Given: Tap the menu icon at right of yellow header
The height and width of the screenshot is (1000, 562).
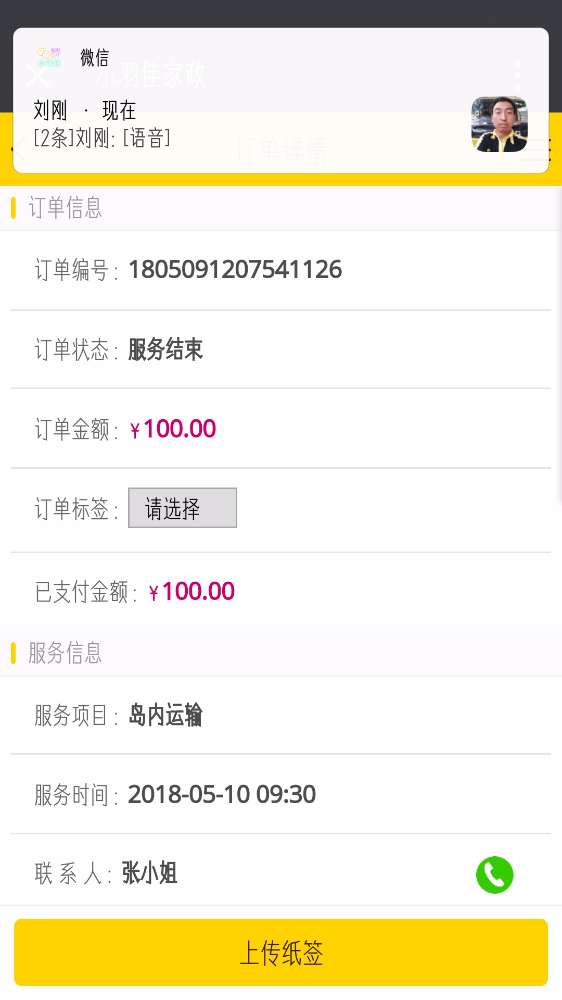Looking at the screenshot, I should (x=544, y=149).
